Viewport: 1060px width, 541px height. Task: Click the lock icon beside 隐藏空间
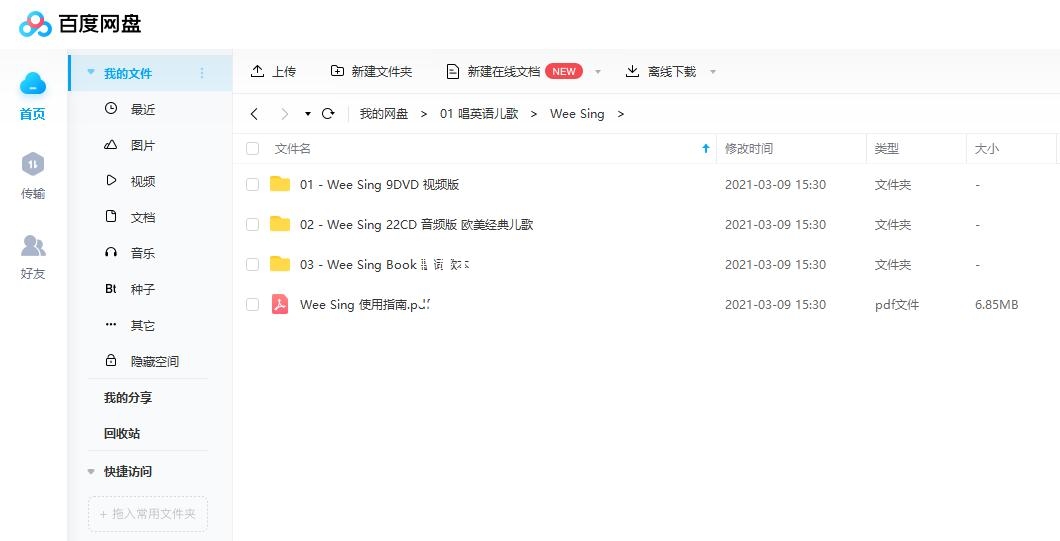click(111, 360)
